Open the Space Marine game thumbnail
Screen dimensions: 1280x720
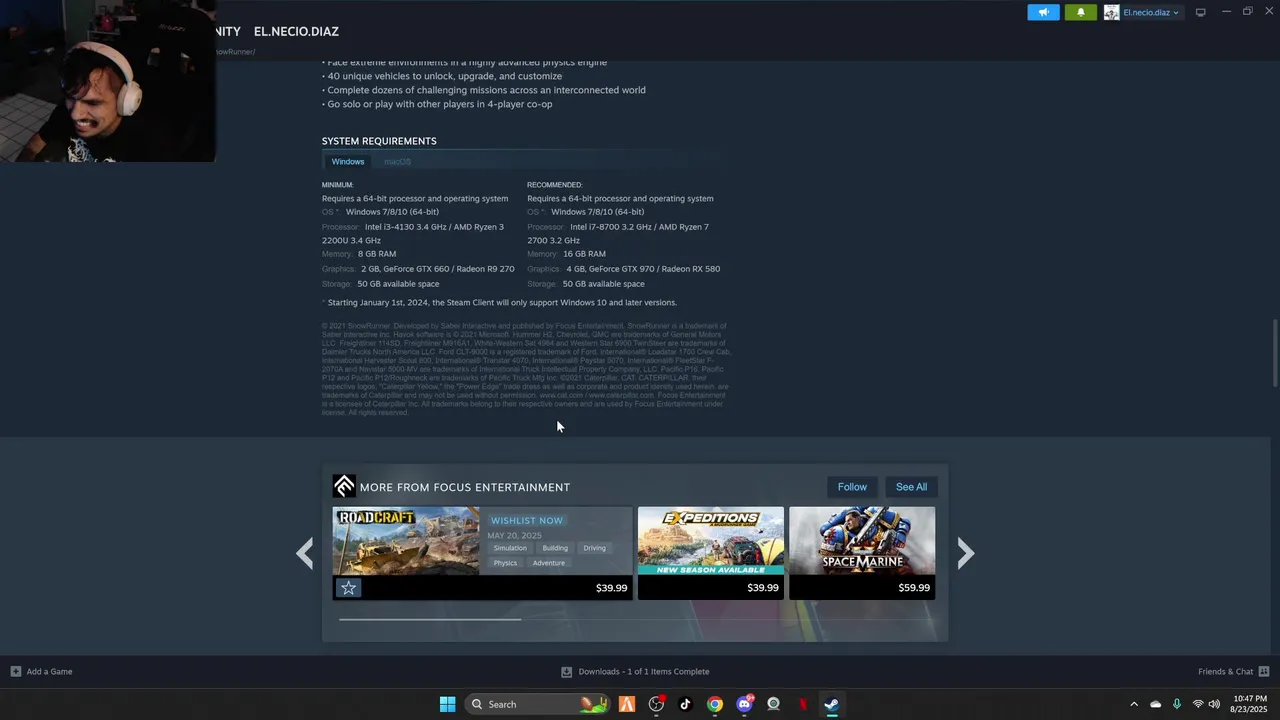point(862,541)
